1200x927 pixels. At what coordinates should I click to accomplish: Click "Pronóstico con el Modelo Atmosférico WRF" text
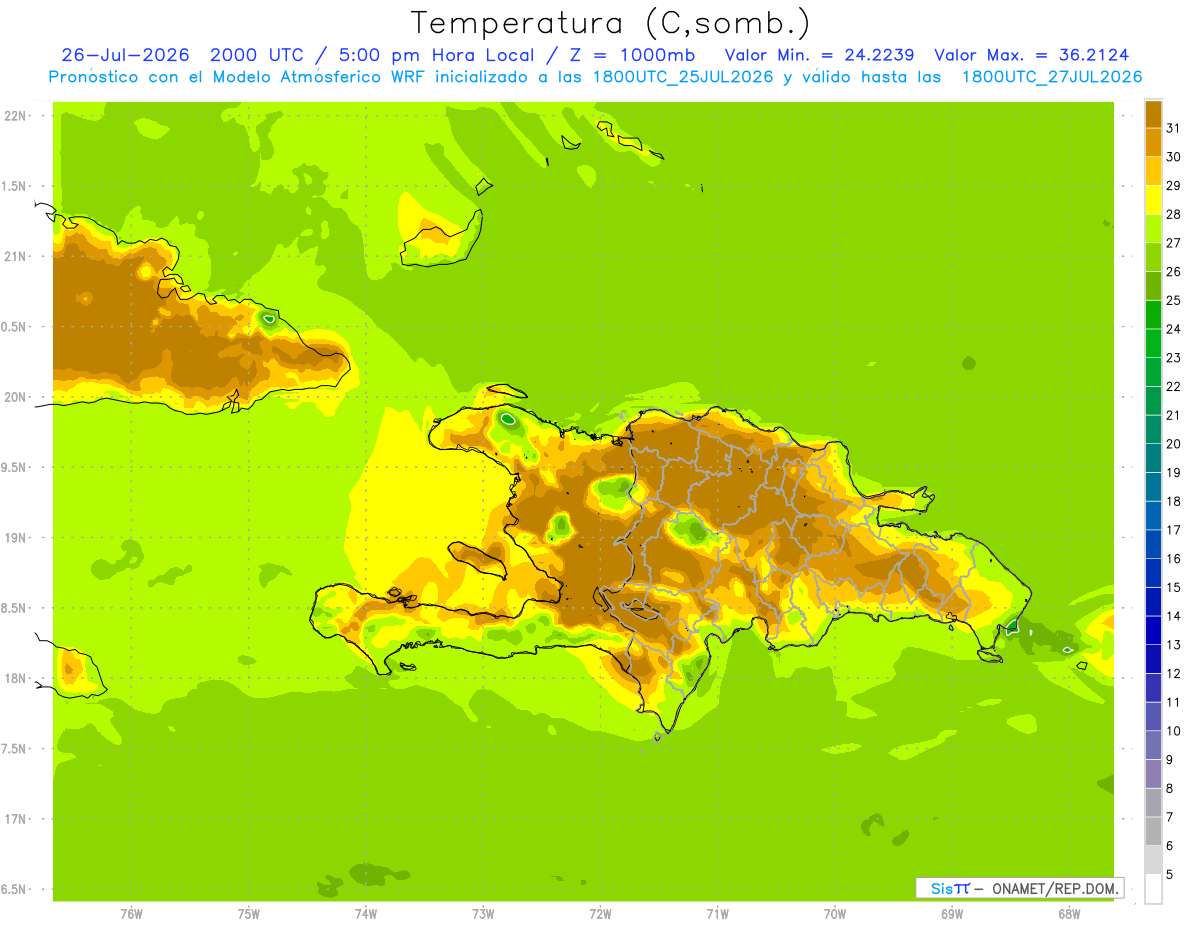pos(238,77)
